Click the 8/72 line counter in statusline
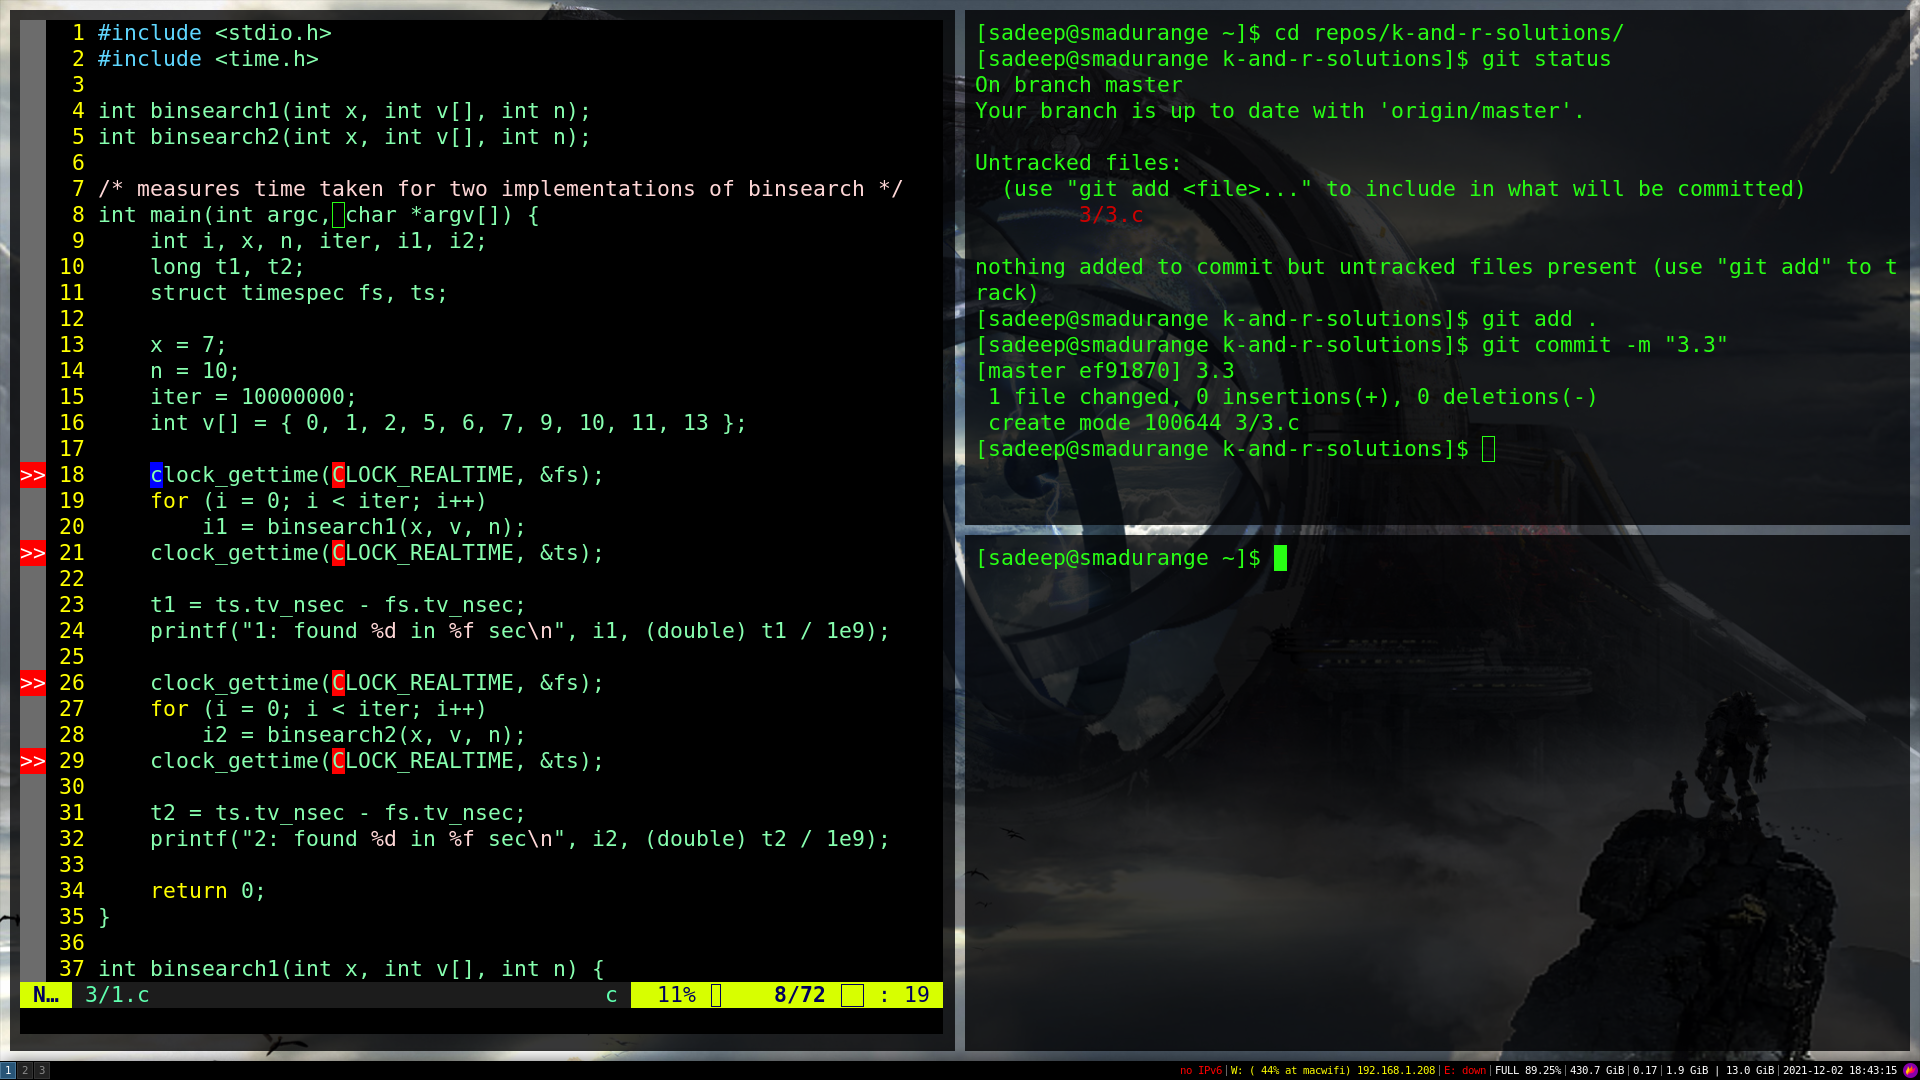 799,995
